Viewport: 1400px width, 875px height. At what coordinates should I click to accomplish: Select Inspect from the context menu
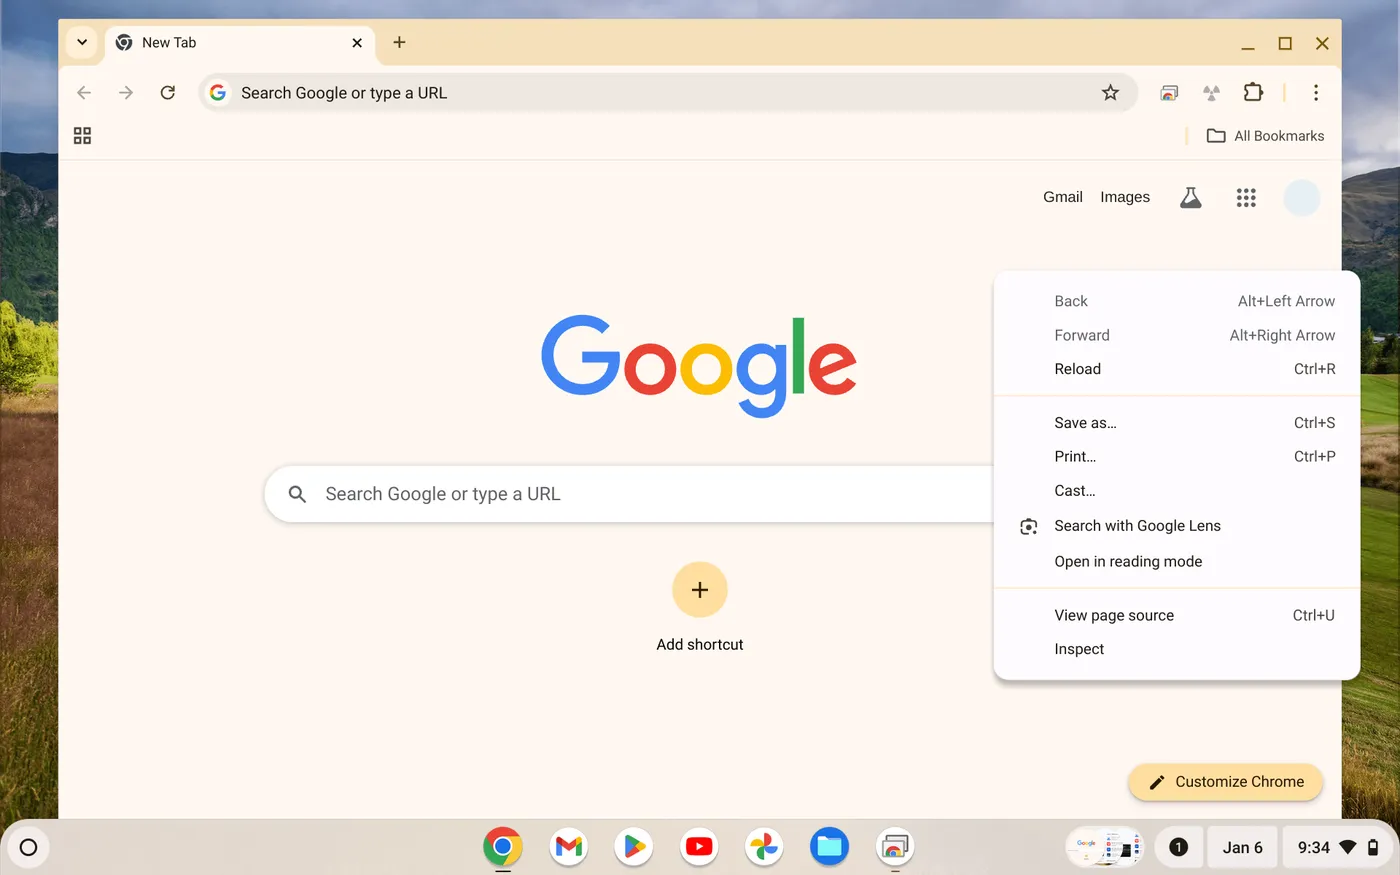pos(1177,649)
